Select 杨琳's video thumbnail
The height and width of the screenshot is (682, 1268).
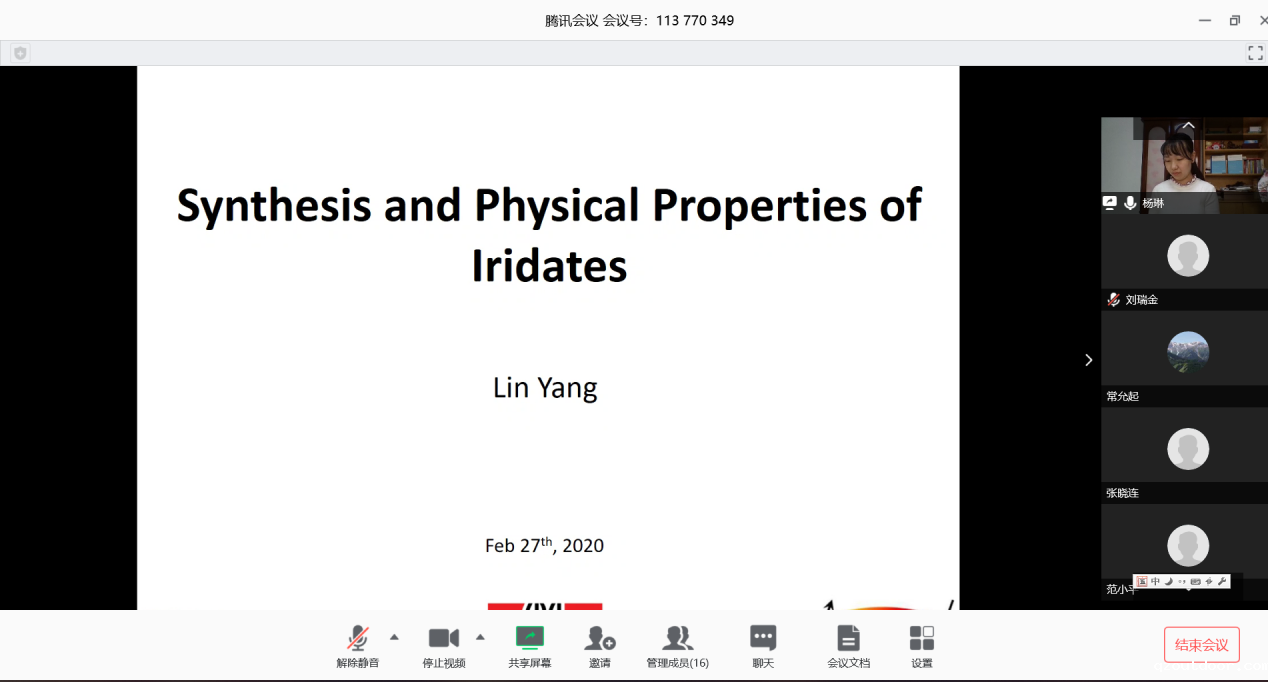tap(1183, 160)
